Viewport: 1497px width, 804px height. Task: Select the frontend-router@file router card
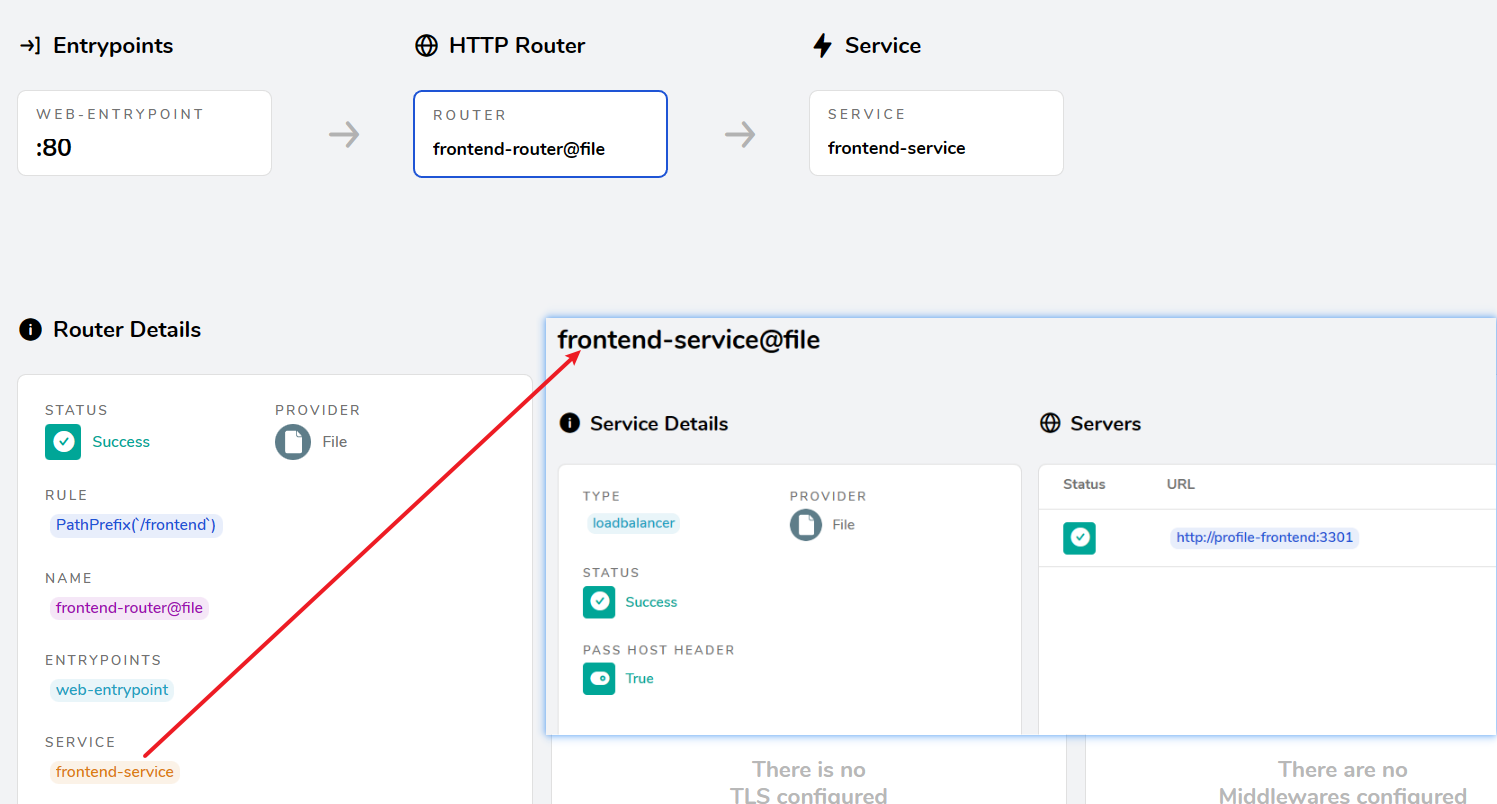[x=540, y=134]
